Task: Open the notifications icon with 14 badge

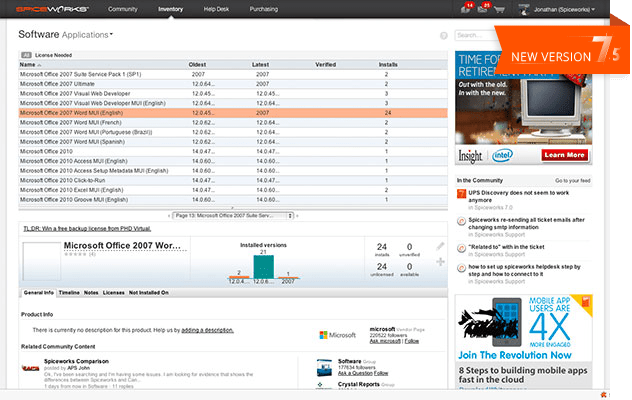Action: click(x=466, y=8)
